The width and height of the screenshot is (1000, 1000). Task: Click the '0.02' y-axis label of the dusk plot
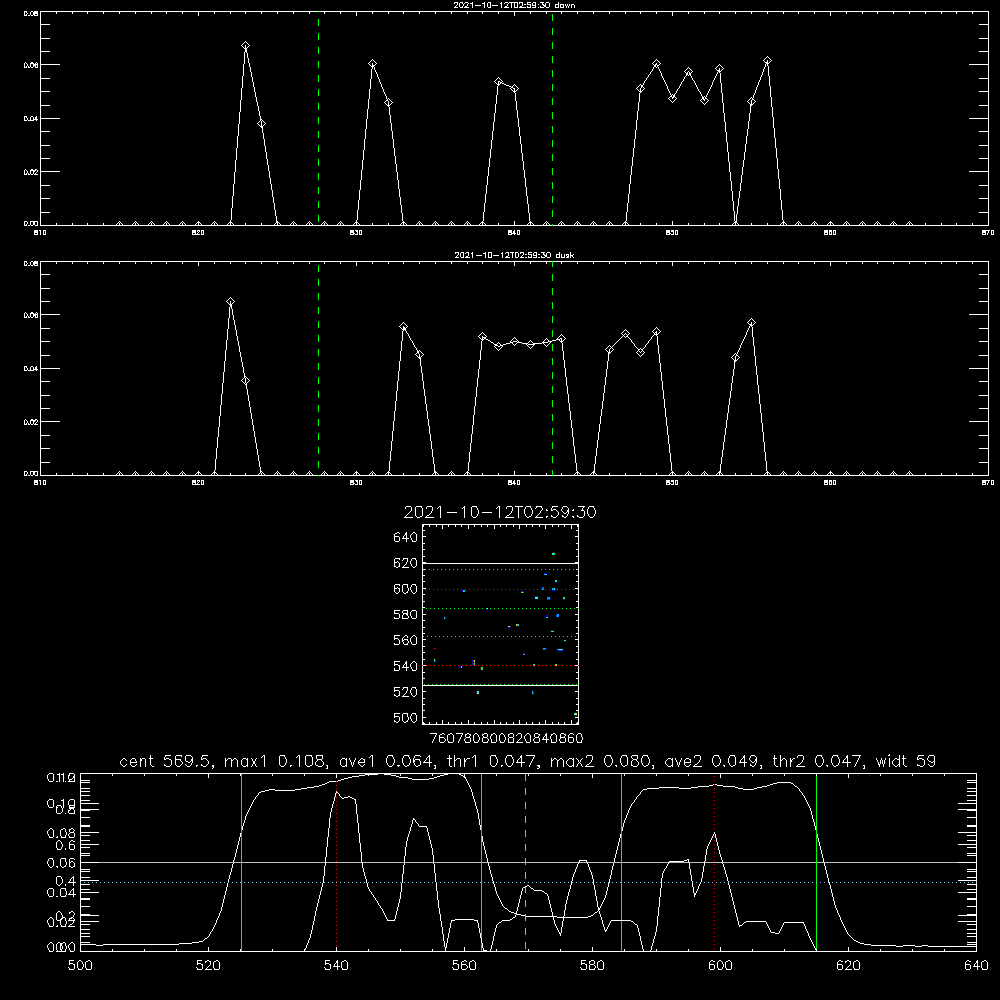click(32, 422)
